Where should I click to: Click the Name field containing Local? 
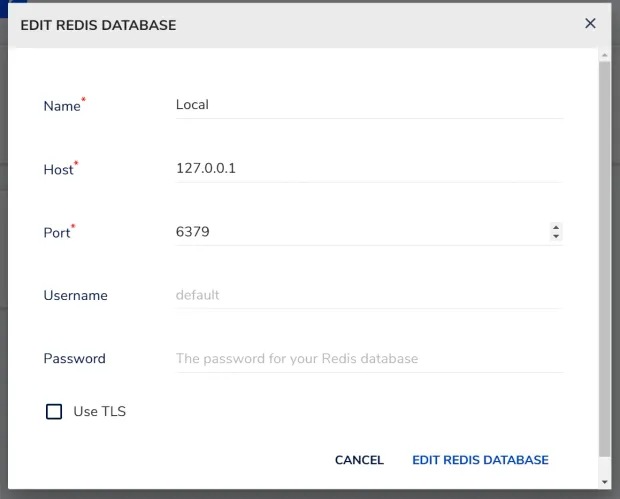pos(368,104)
